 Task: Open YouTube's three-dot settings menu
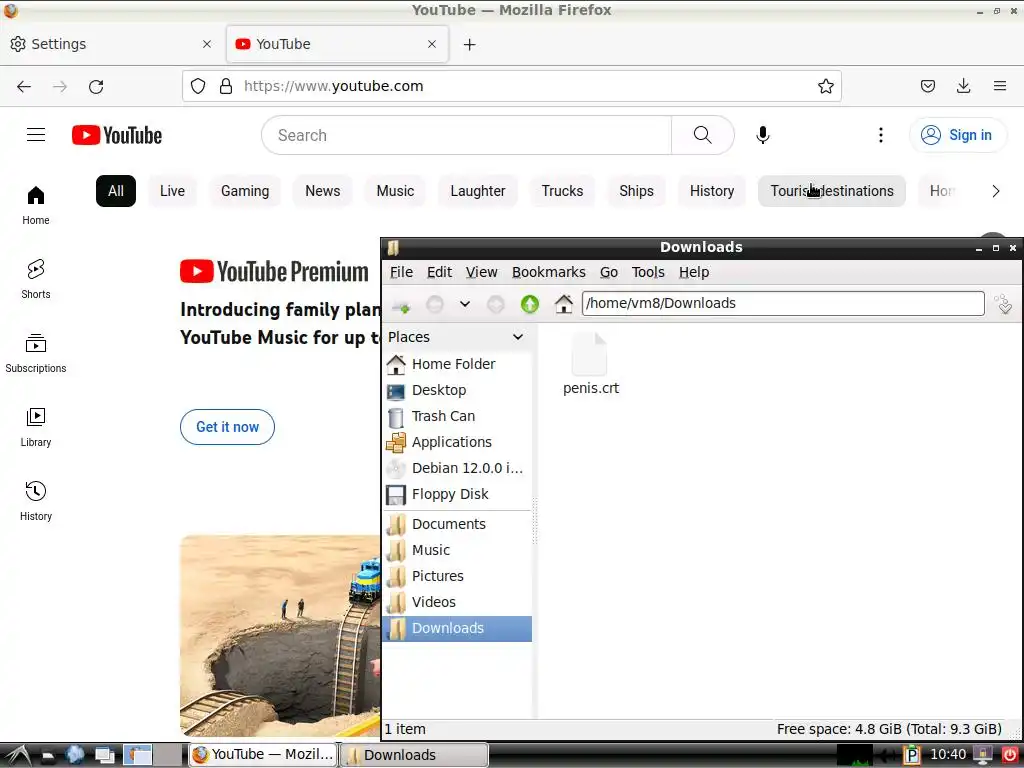pyautogui.click(x=880, y=135)
